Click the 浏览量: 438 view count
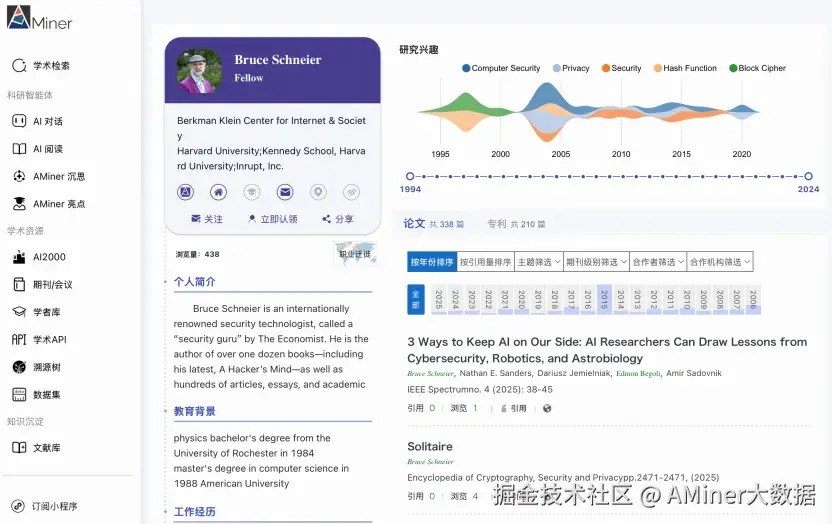The height and width of the screenshot is (524, 832). [197, 255]
